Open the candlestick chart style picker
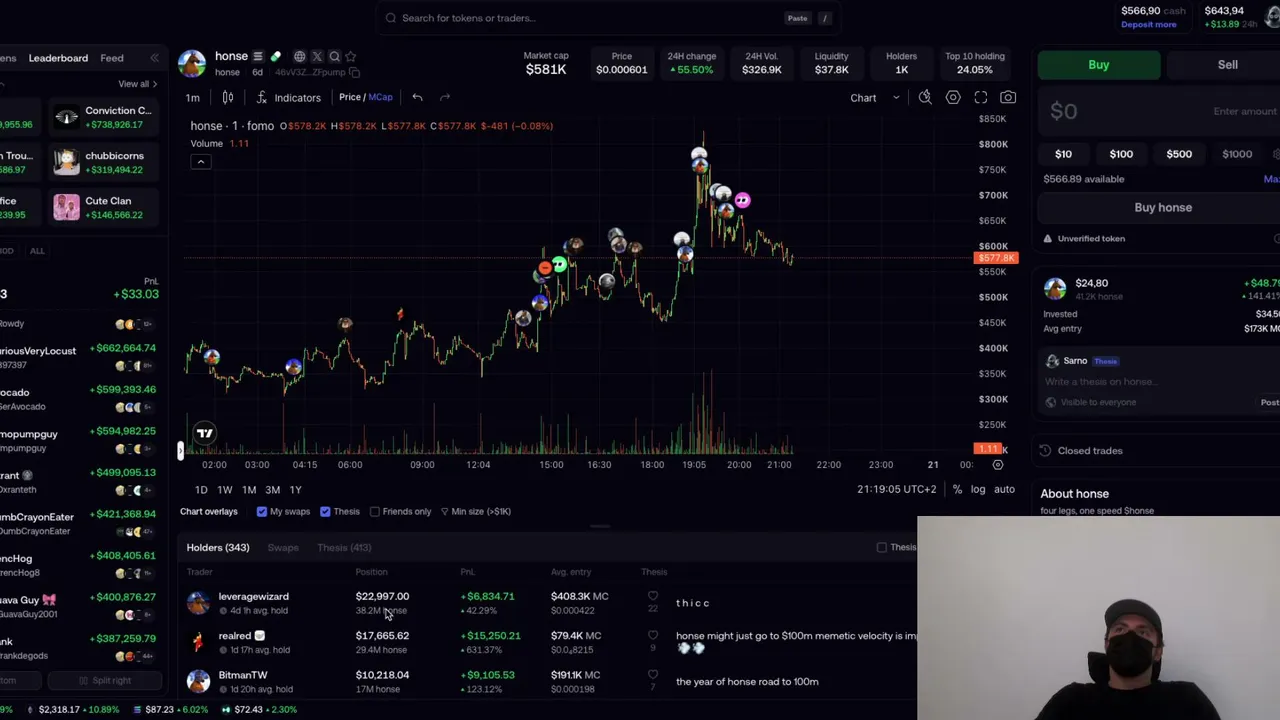Viewport: 1280px width, 720px height. 228,97
